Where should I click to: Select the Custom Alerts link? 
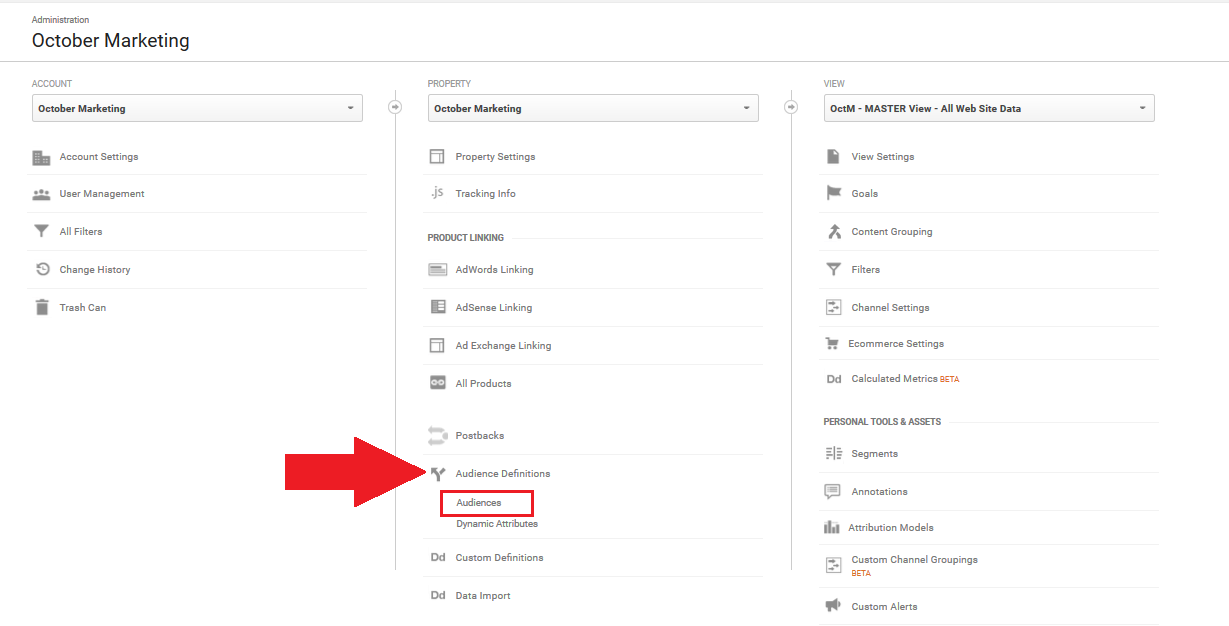884,607
